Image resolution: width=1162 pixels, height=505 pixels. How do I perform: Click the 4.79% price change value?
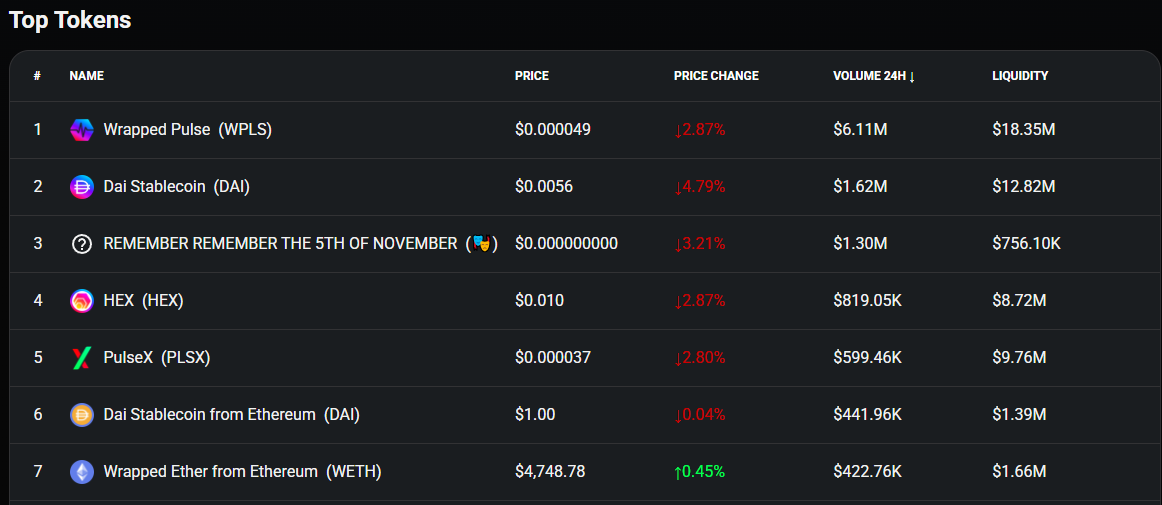[700, 187]
